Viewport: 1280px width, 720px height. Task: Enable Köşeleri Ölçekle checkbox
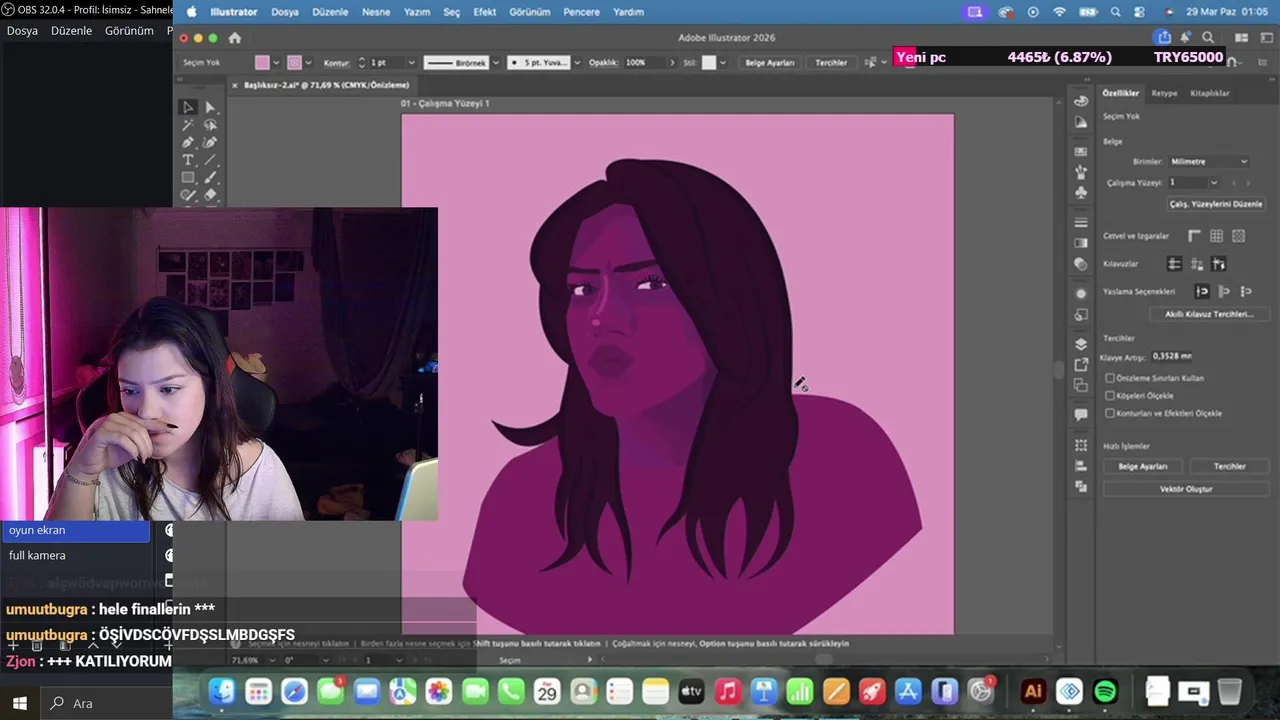tap(1110, 395)
